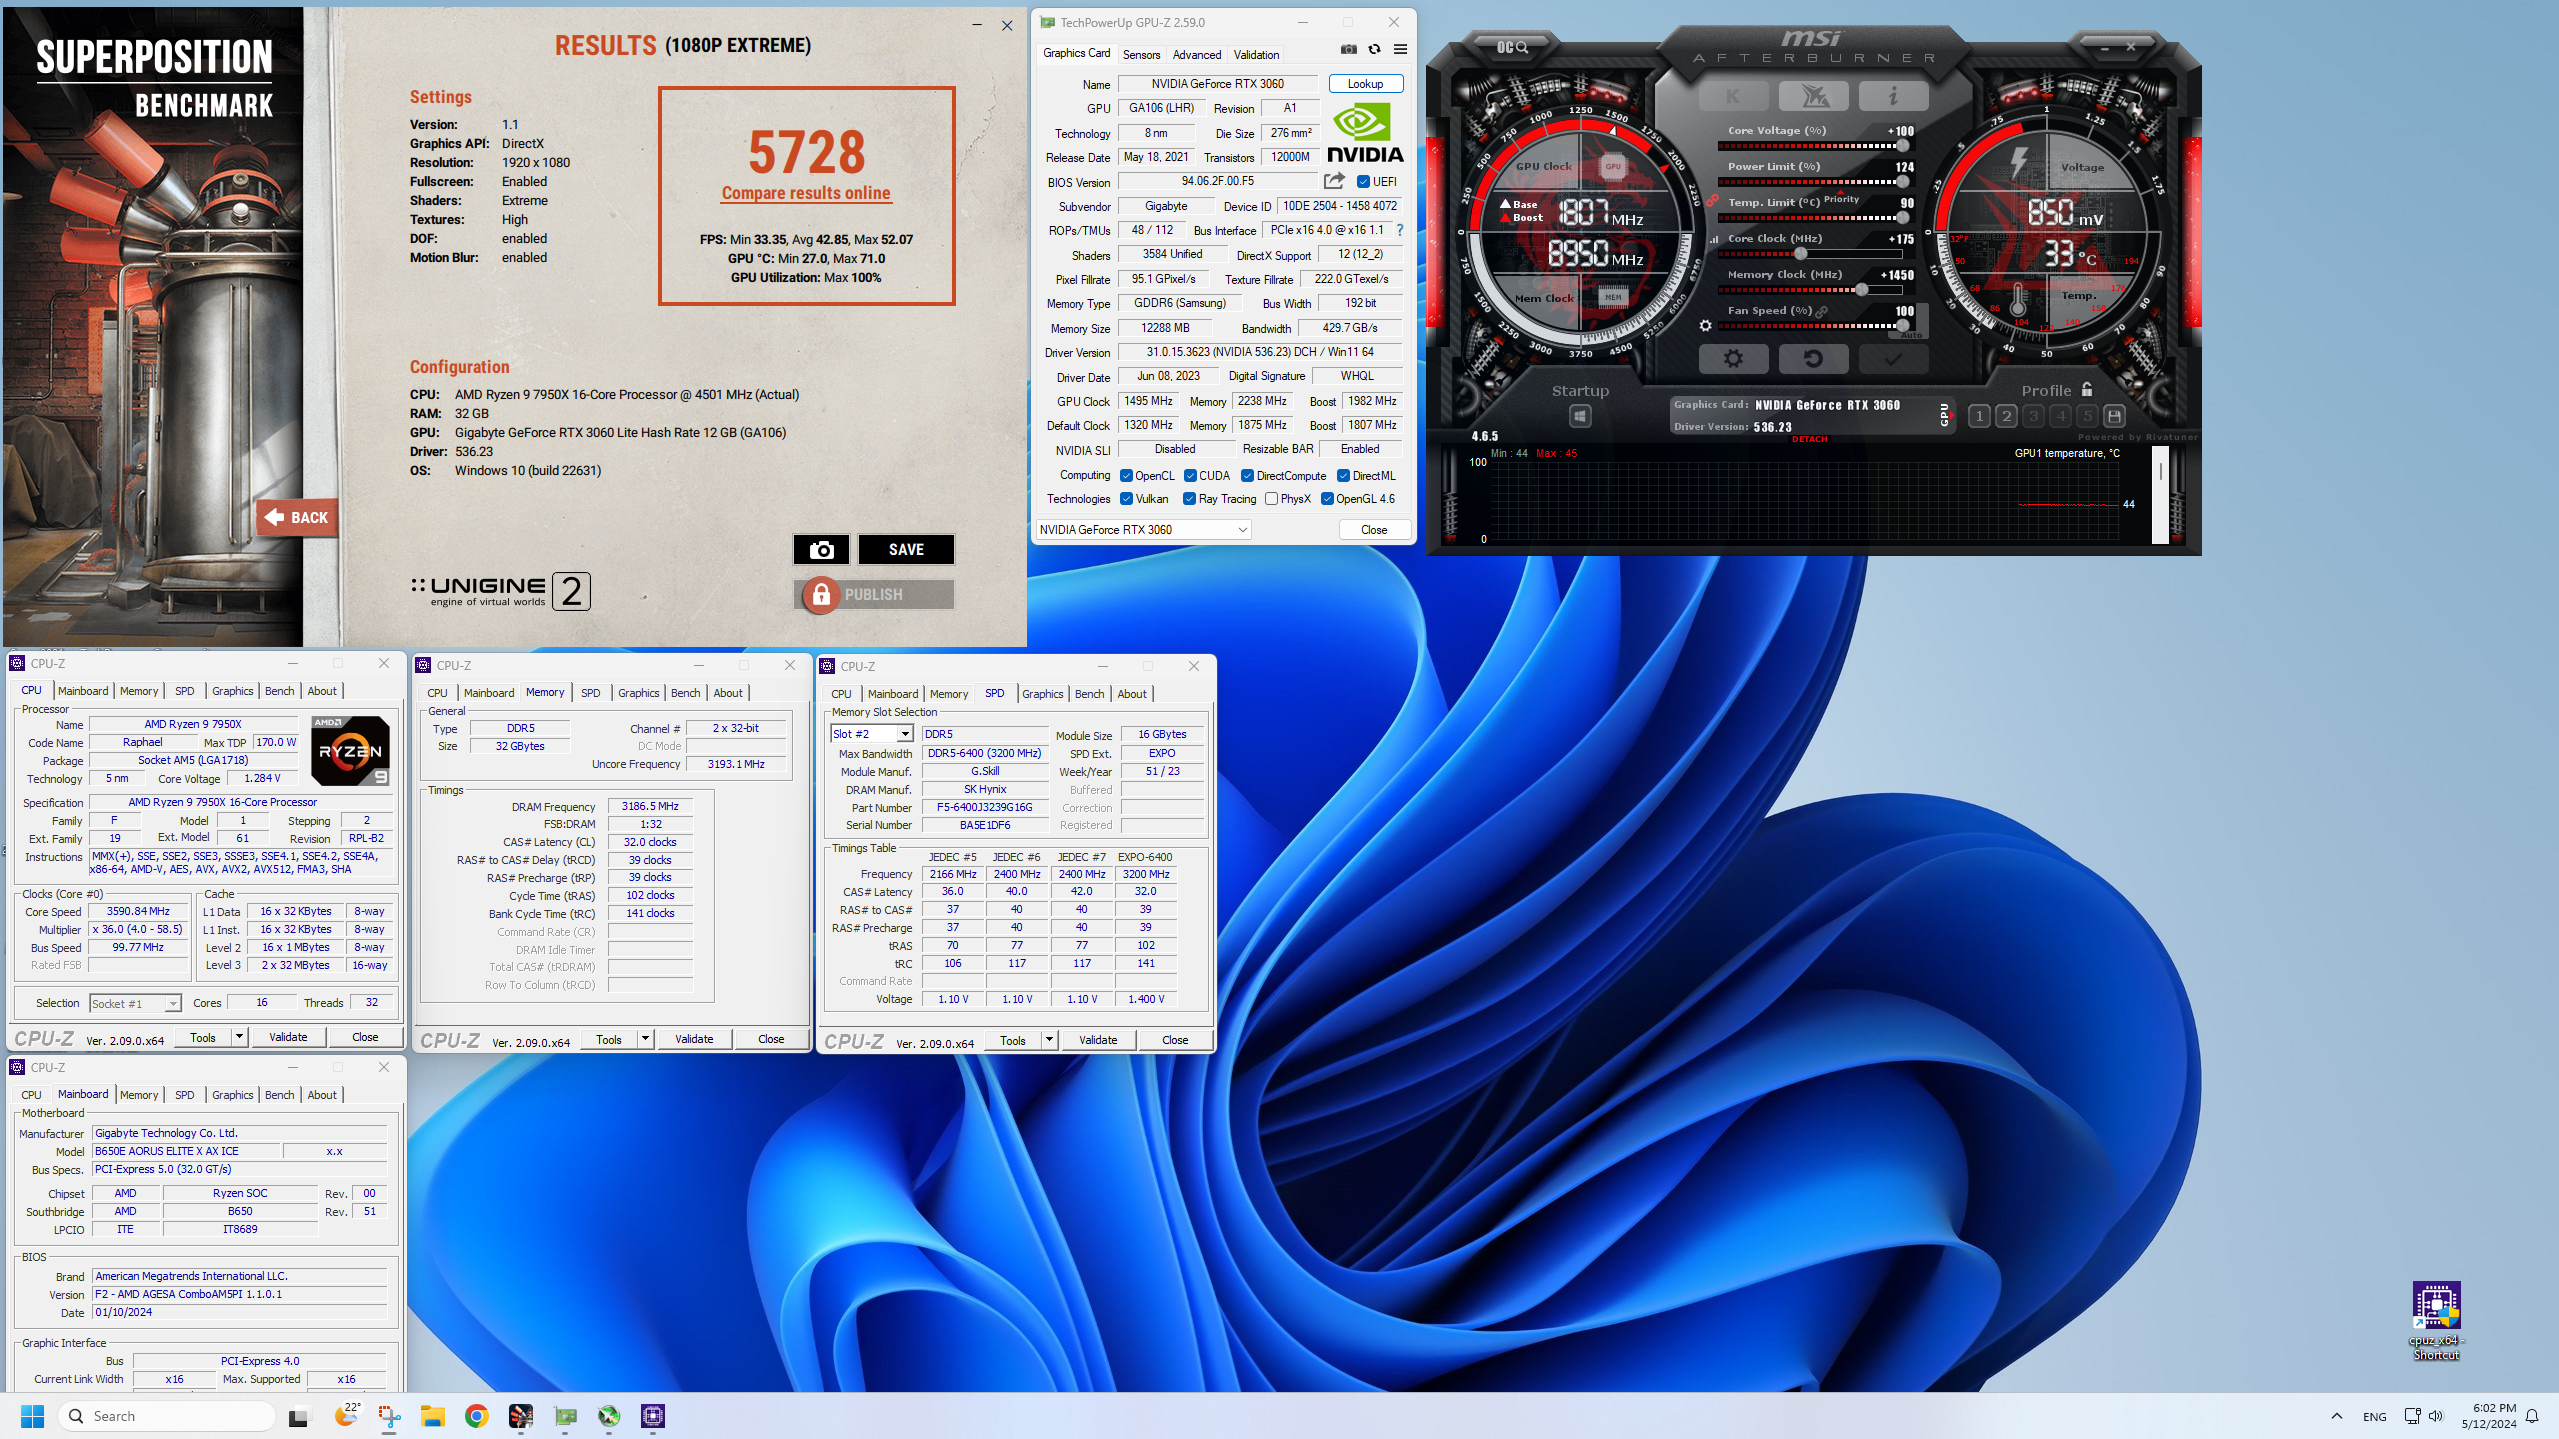Adjust Core Clock slider handle

1800,254
